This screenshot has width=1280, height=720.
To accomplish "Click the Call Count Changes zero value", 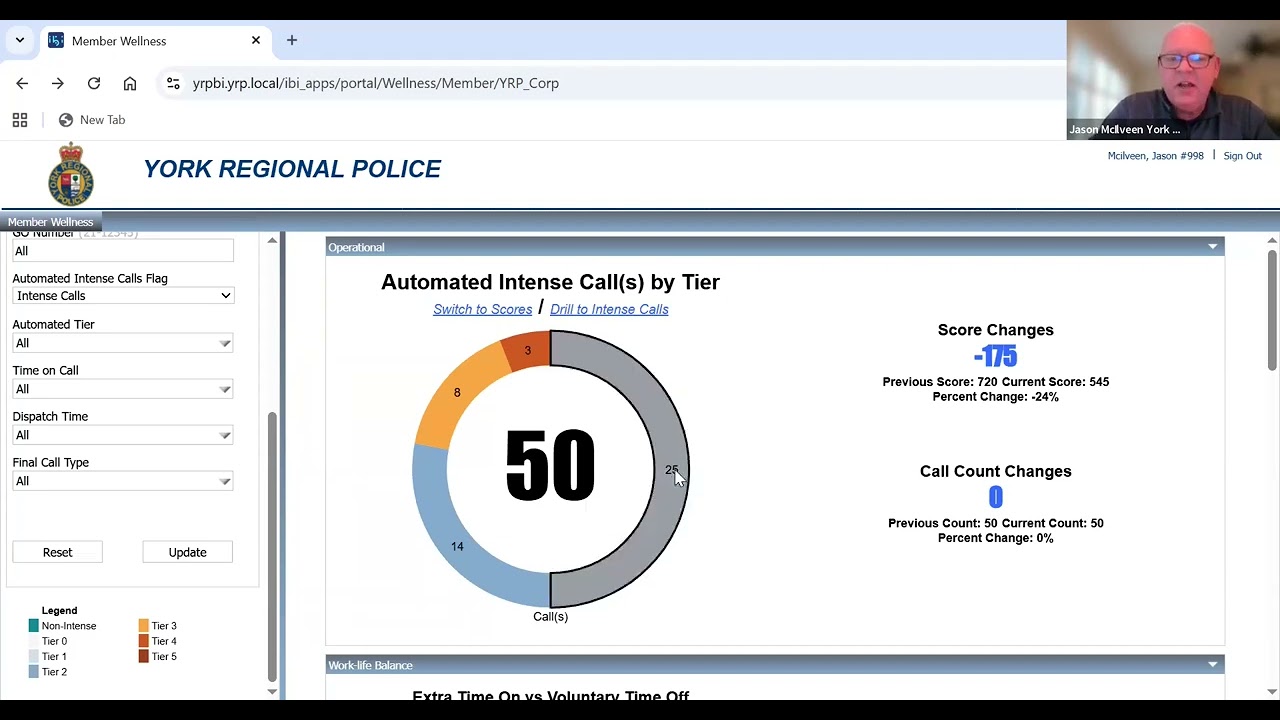I will click(x=995, y=497).
